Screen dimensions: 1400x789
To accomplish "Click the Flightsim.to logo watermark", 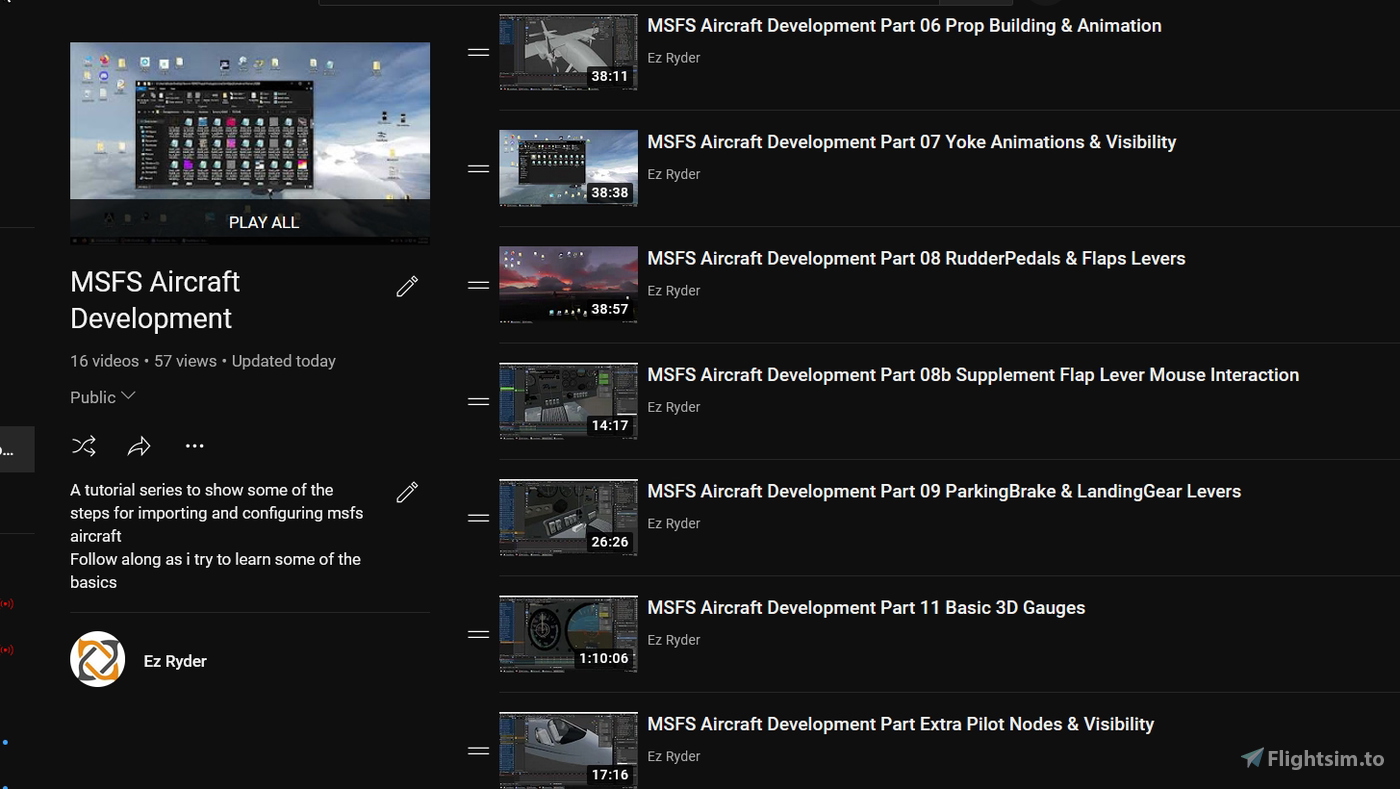I will click(x=1312, y=758).
